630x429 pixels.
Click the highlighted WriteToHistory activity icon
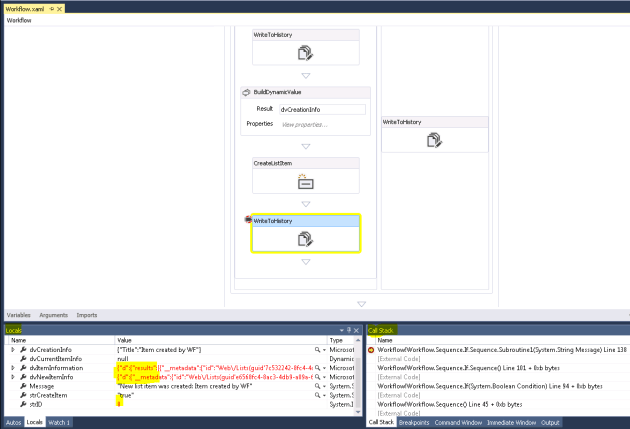tap(305, 238)
